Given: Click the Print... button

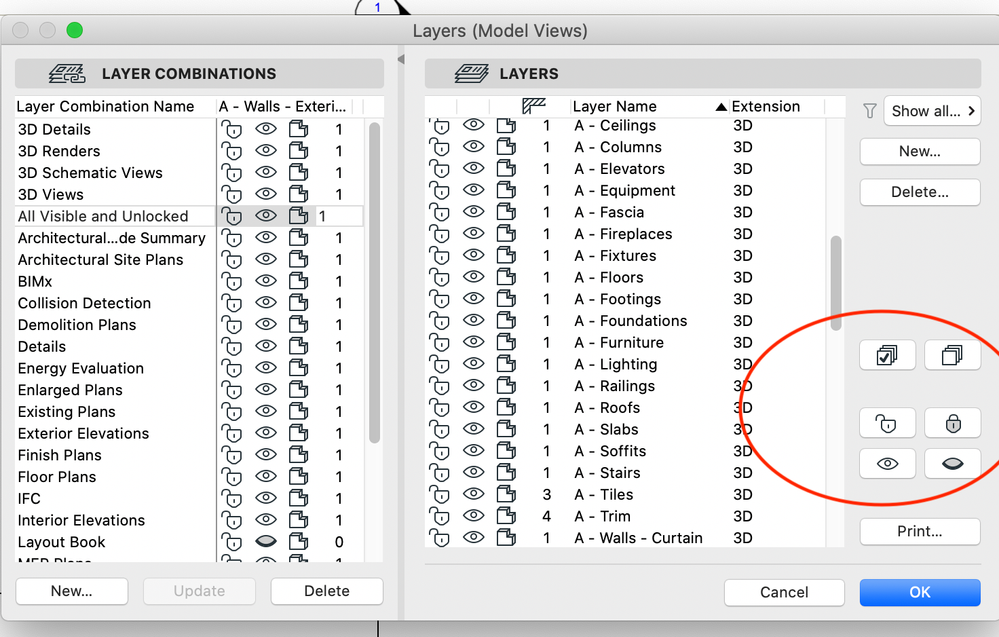Looking at the screenshot, I should (919, 531).
